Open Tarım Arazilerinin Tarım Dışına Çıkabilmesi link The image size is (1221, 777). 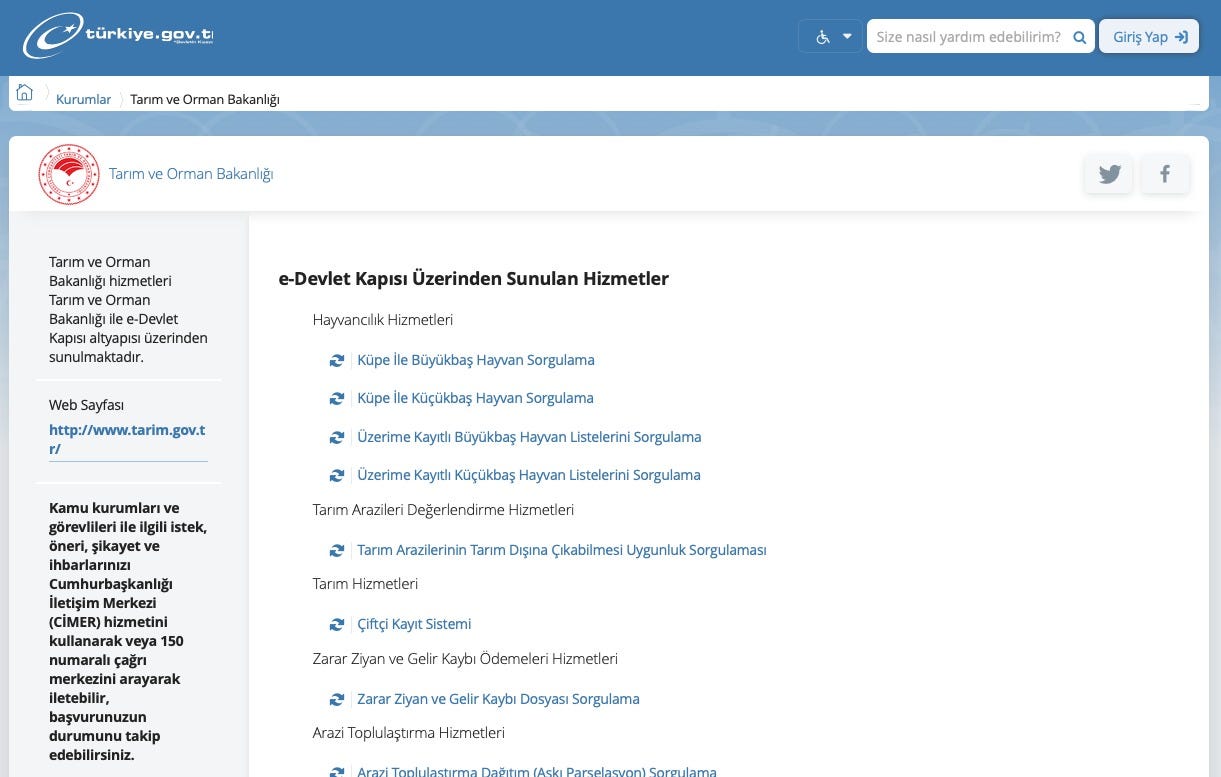point(562,550)
